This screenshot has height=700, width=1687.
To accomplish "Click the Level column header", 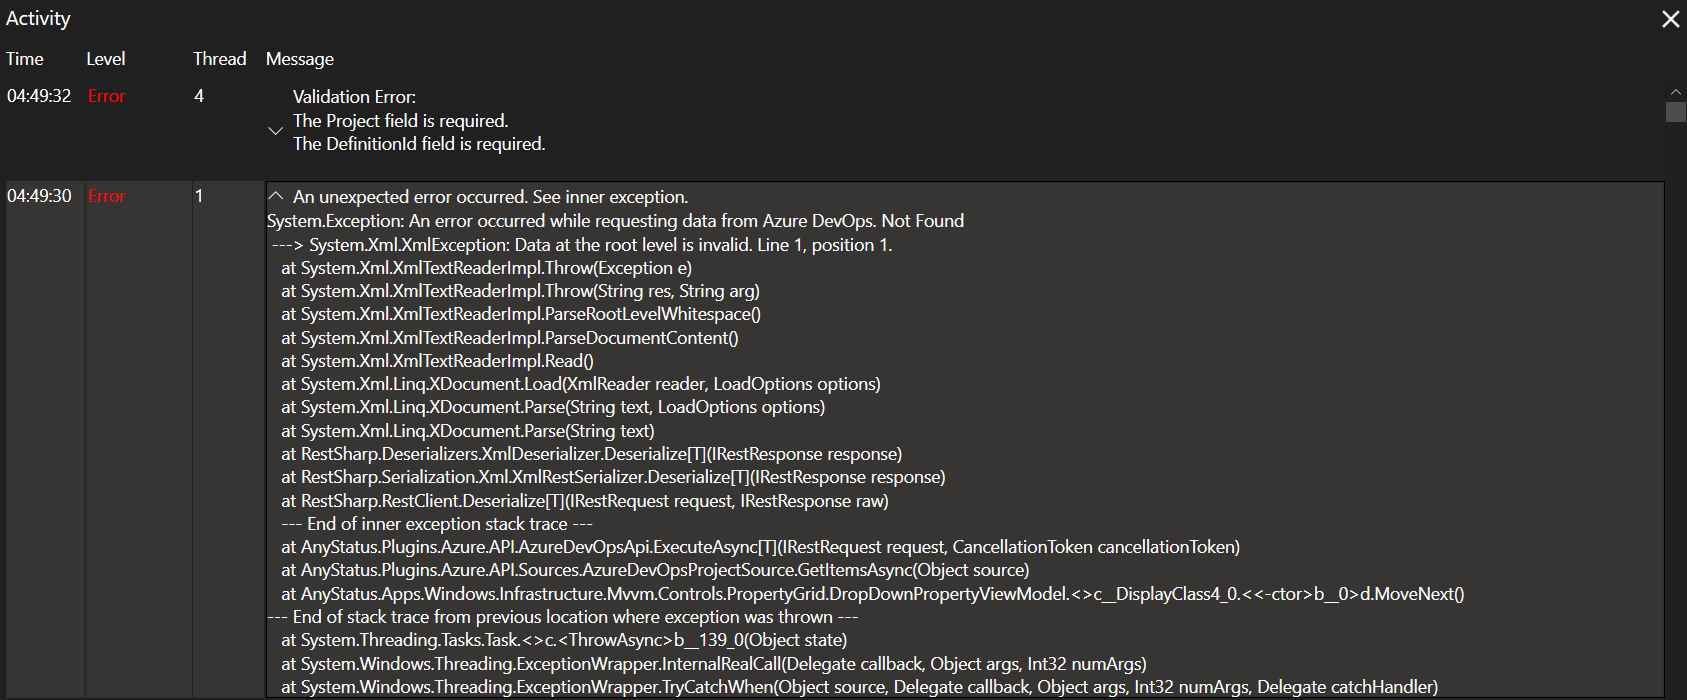I will 106,58.
